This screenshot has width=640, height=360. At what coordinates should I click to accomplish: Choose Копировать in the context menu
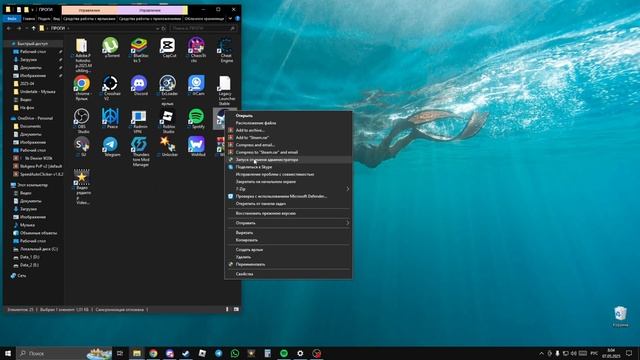288,240
